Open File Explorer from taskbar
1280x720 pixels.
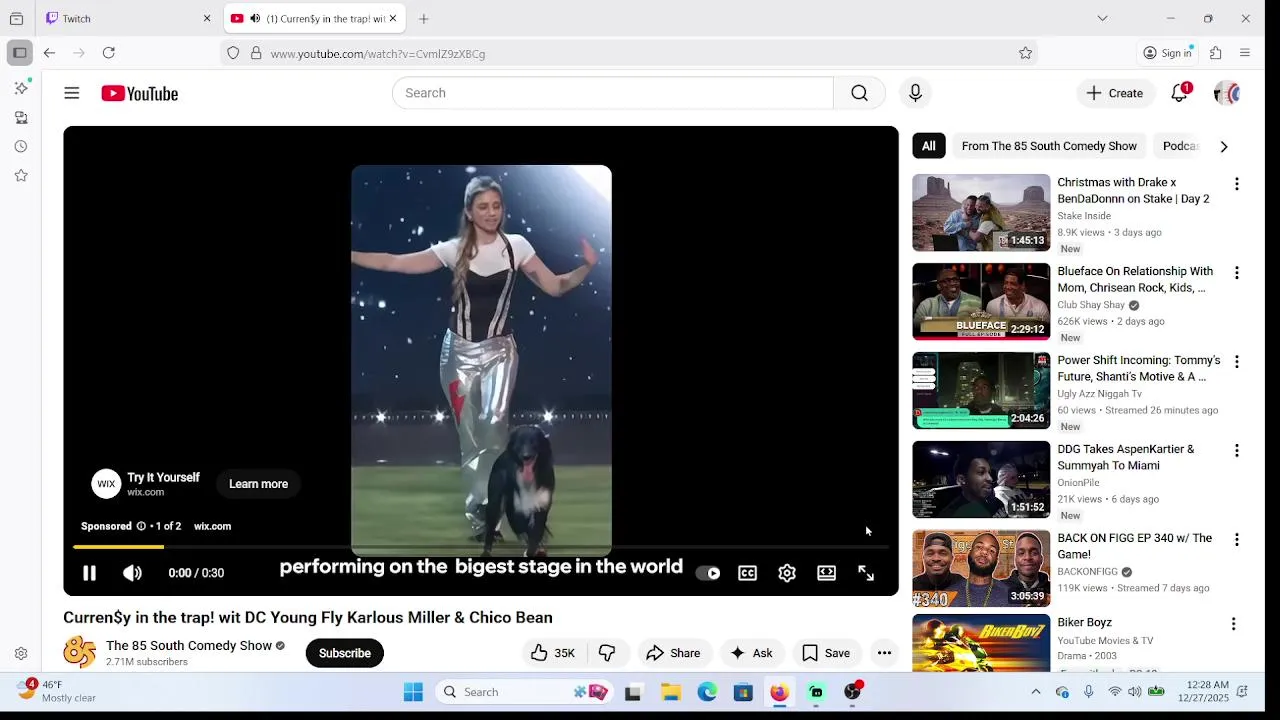tap(671, 692)
